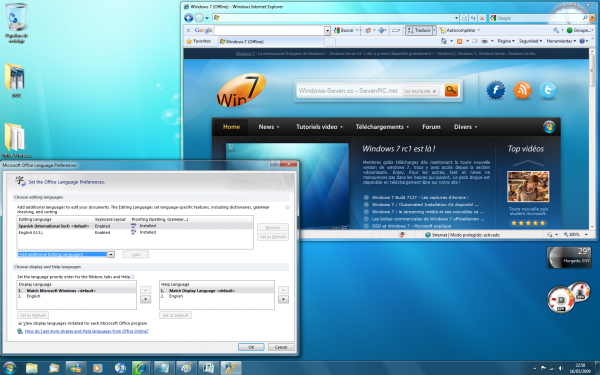Open the Recycle Bin on the desktop
Image resolution: width=600 pixels, height=375 pixels.
click(16, 22)
